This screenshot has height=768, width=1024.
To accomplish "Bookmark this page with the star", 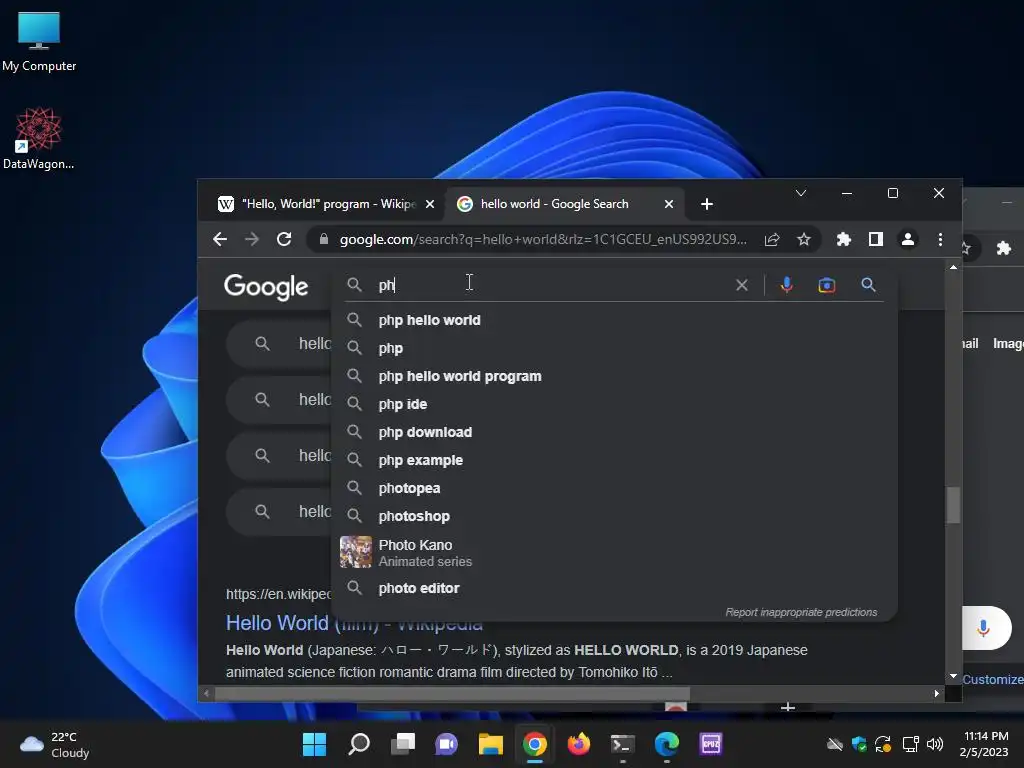I will click(x=804, y=240).
